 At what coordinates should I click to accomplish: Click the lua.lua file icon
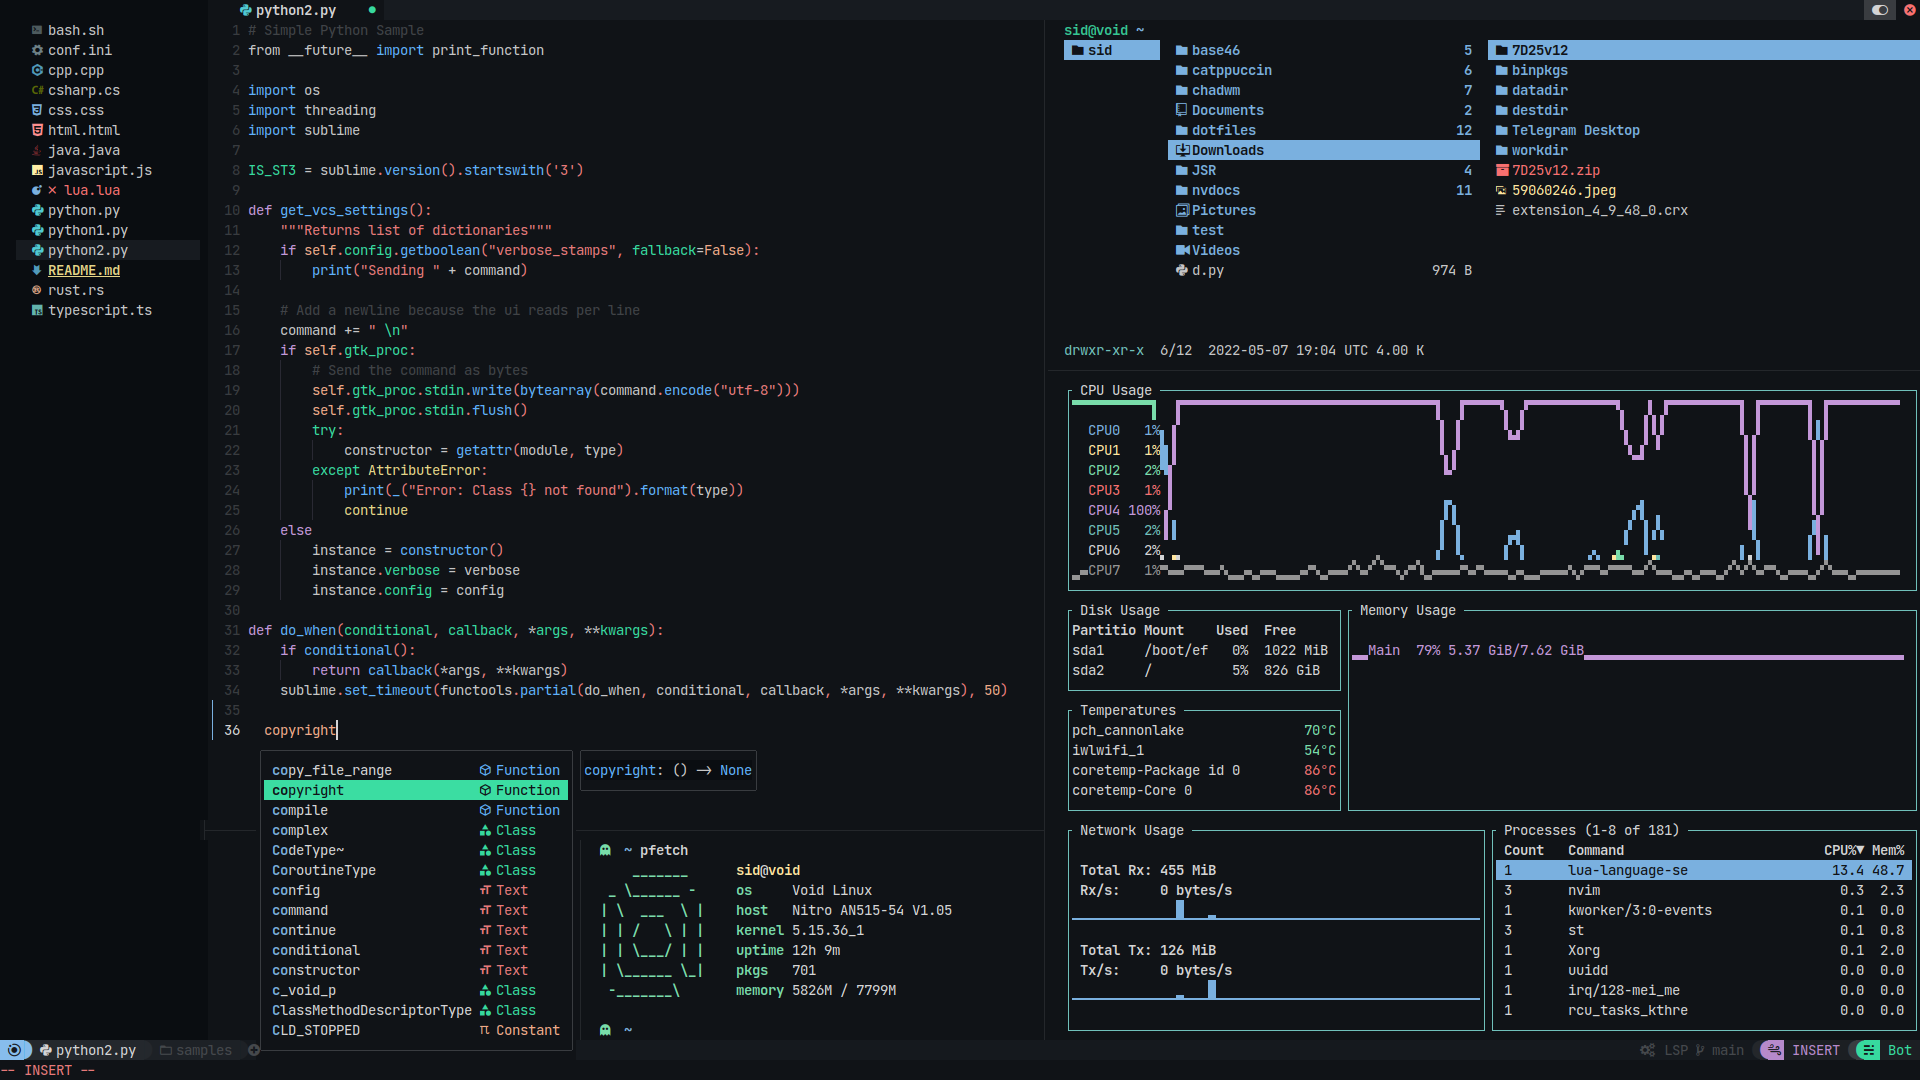(x=37, y=190)
